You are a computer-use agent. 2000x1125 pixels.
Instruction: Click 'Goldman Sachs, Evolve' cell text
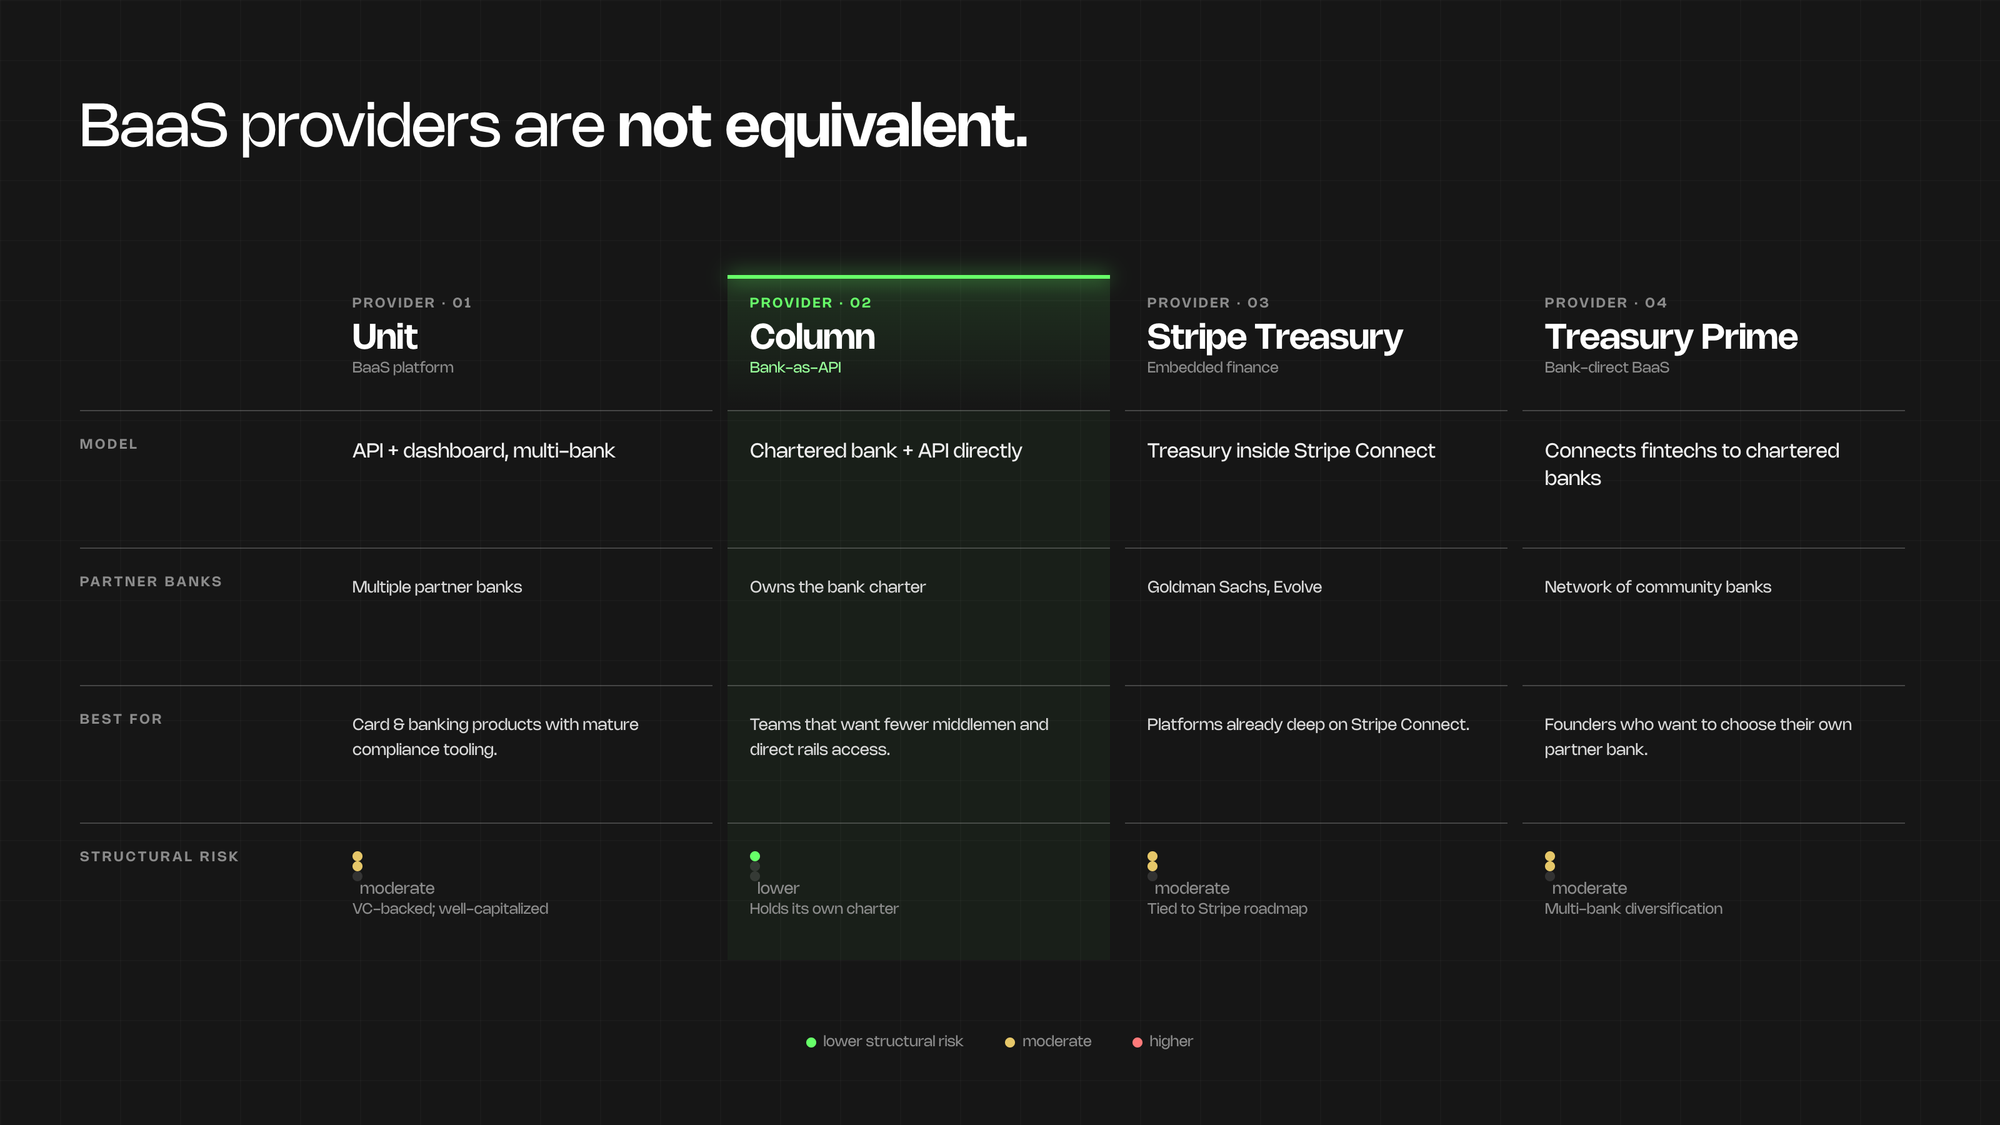click(1234, 587)
